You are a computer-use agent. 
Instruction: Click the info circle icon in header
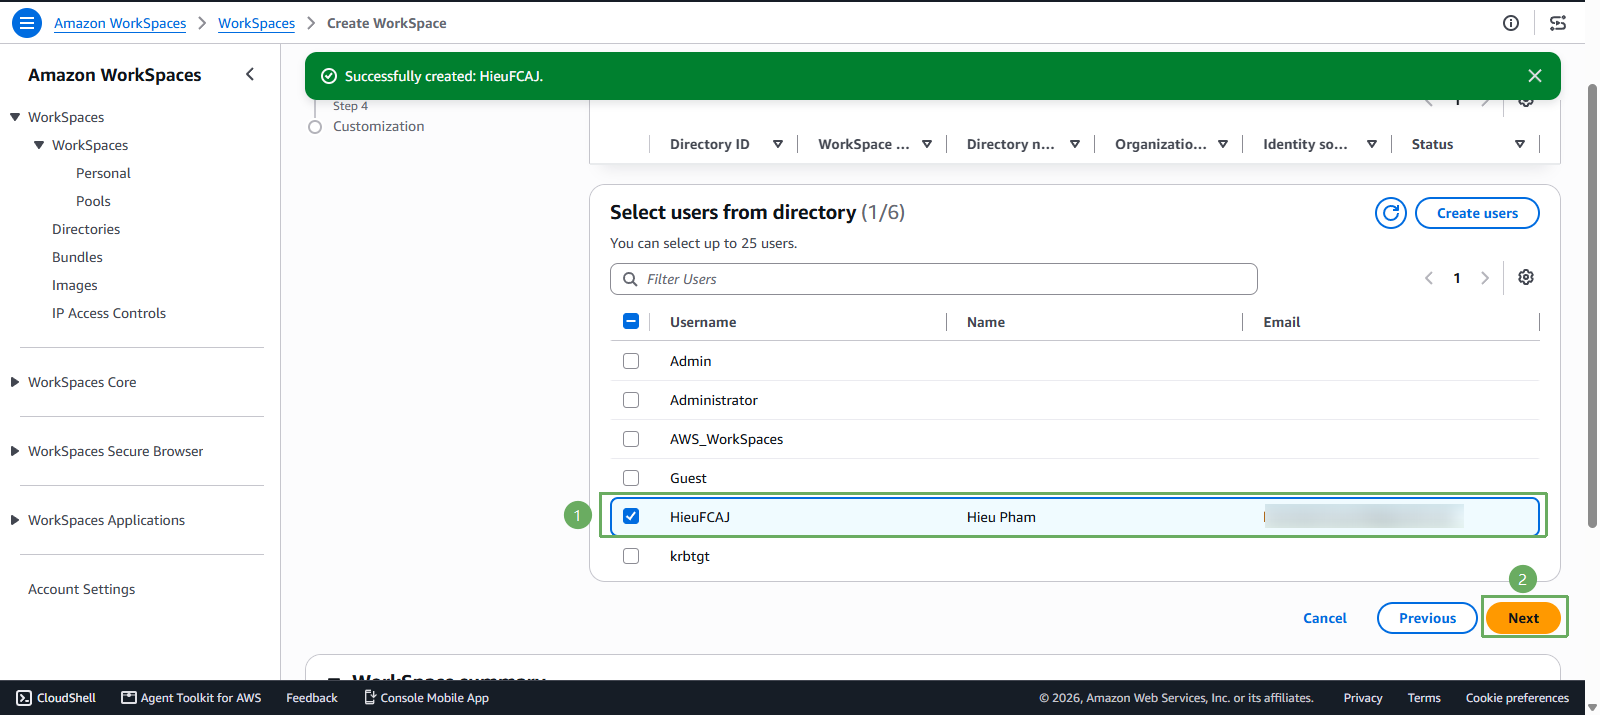coord(1511,23)
